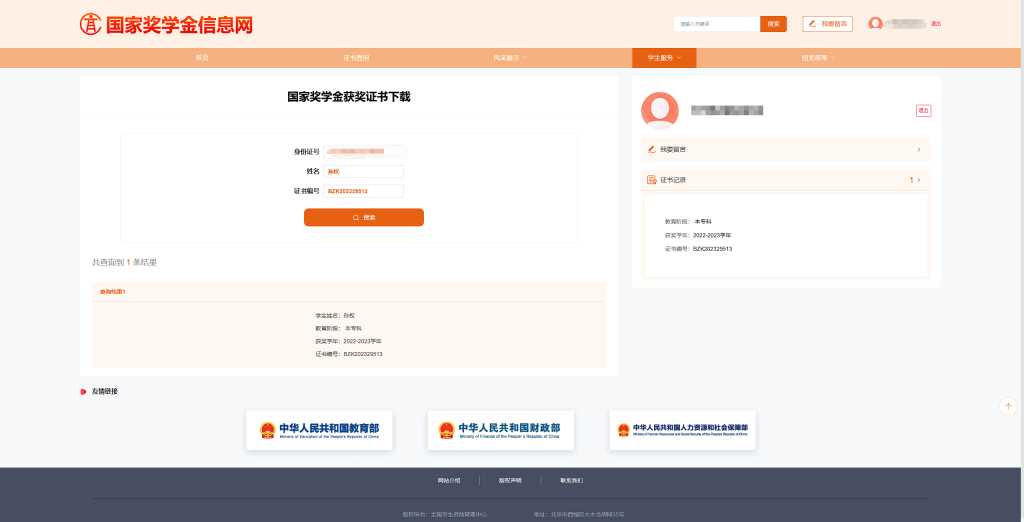Expand the 学生服务 navigation dropdown
The height and width of the screenshot is (522, 1024).
(x=664, y=57)
